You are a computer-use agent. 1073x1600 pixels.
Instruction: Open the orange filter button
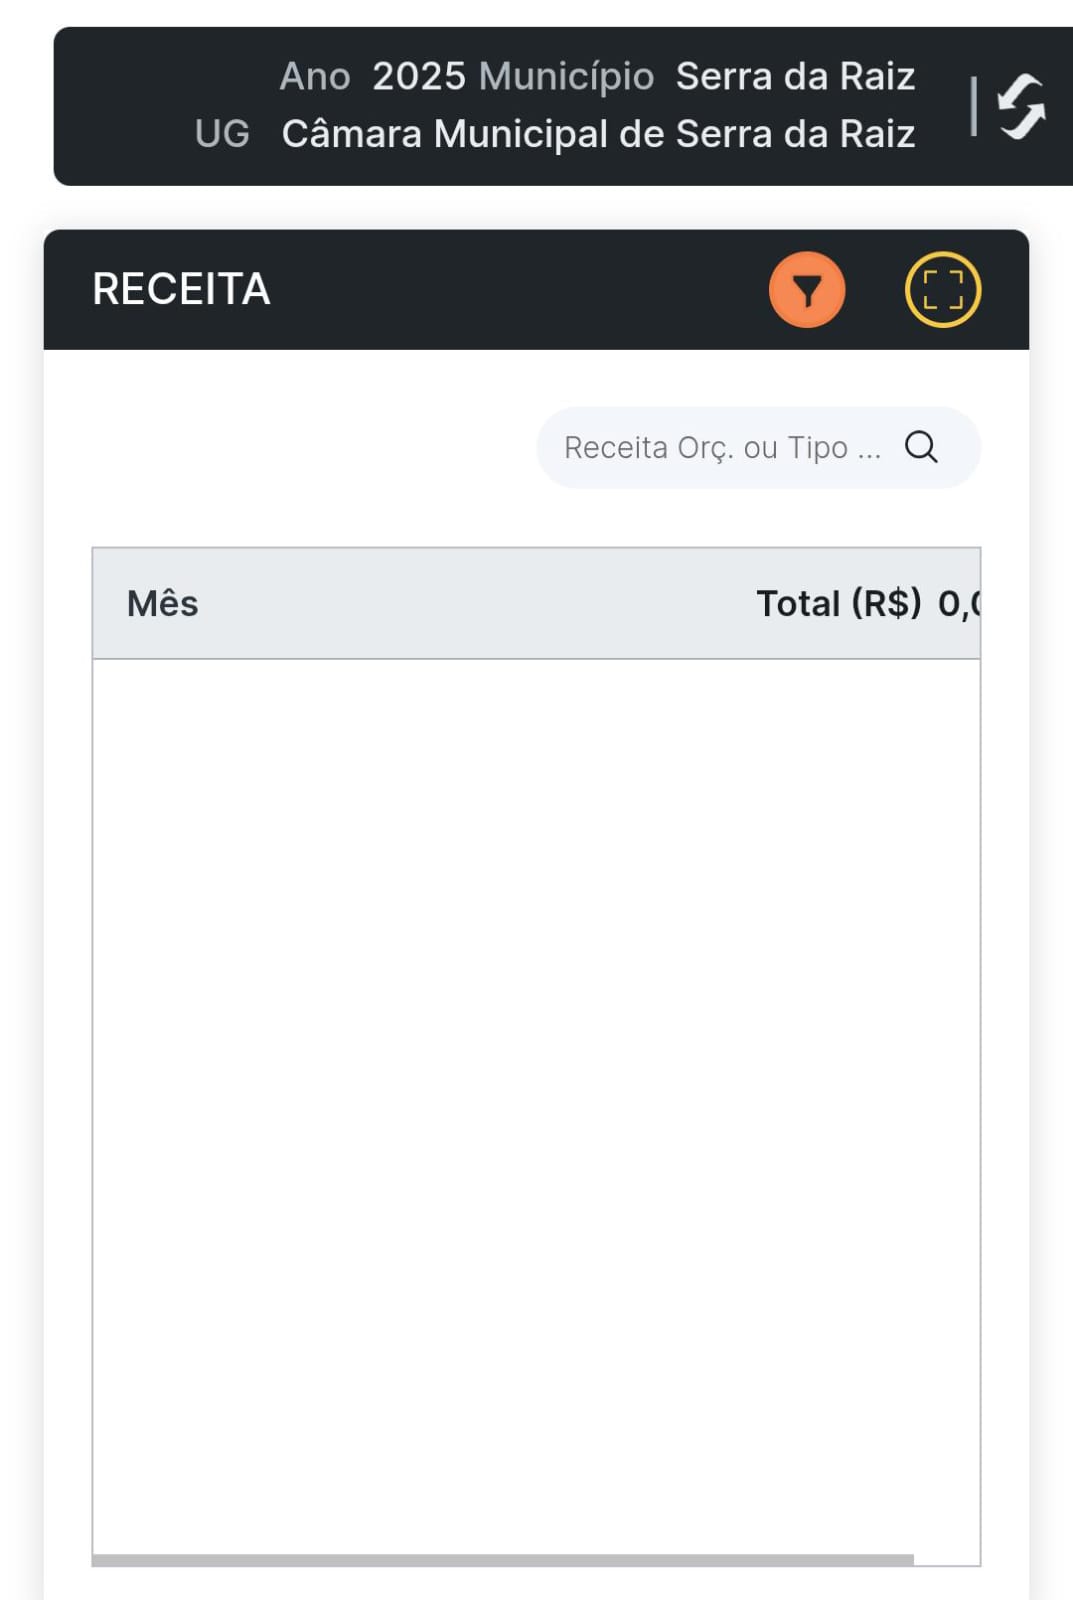(807, 290)
